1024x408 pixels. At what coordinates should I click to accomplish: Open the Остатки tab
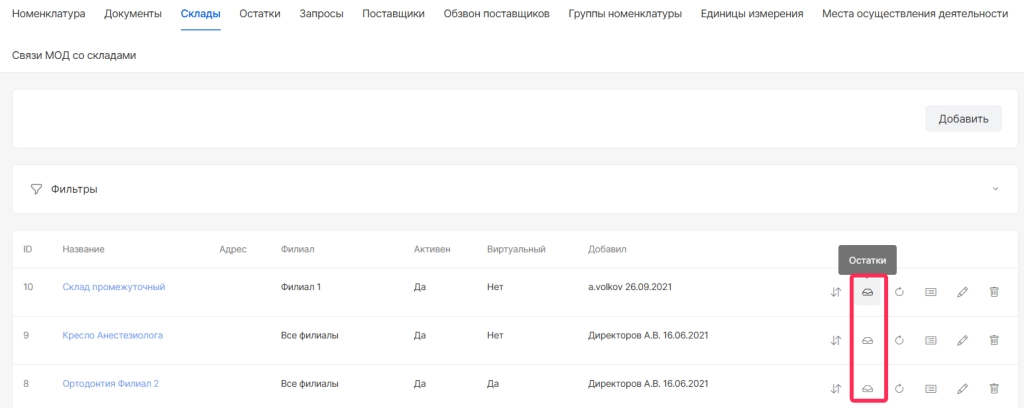(260, 14)
